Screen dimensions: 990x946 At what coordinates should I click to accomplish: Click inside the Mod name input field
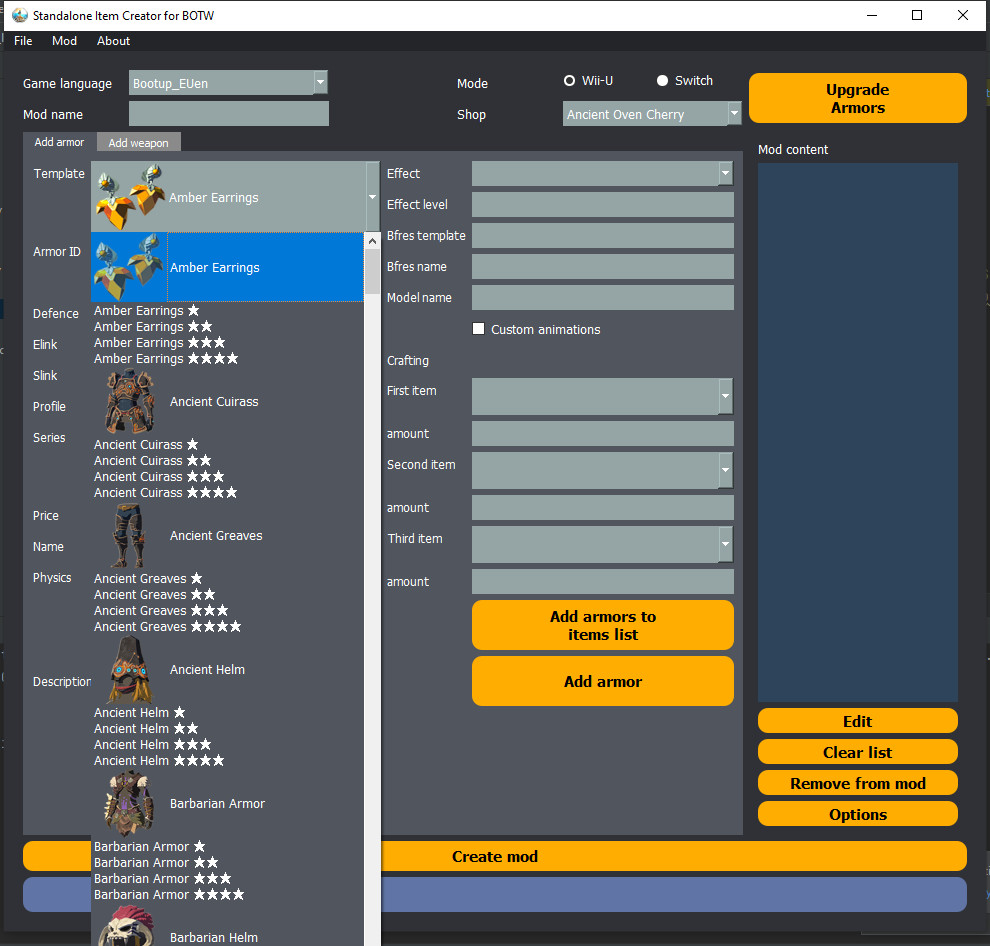[228, 113]
